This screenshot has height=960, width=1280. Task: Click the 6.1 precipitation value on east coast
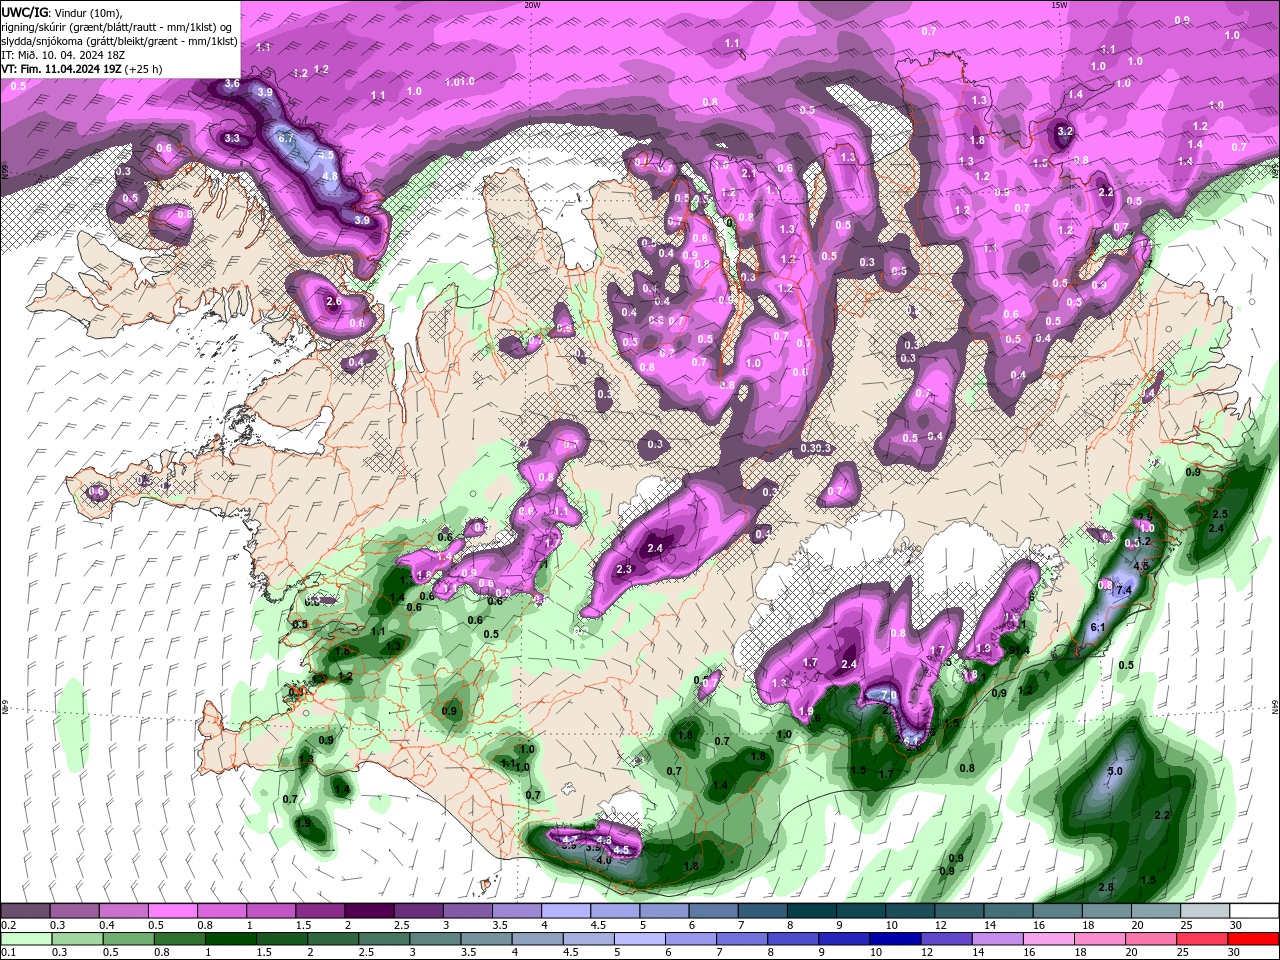click(1097, 627)
